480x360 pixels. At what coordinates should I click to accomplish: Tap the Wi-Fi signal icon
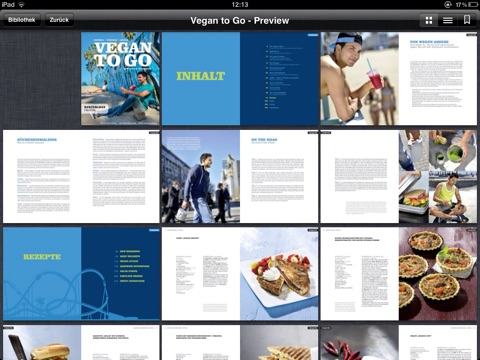[21, 4]
